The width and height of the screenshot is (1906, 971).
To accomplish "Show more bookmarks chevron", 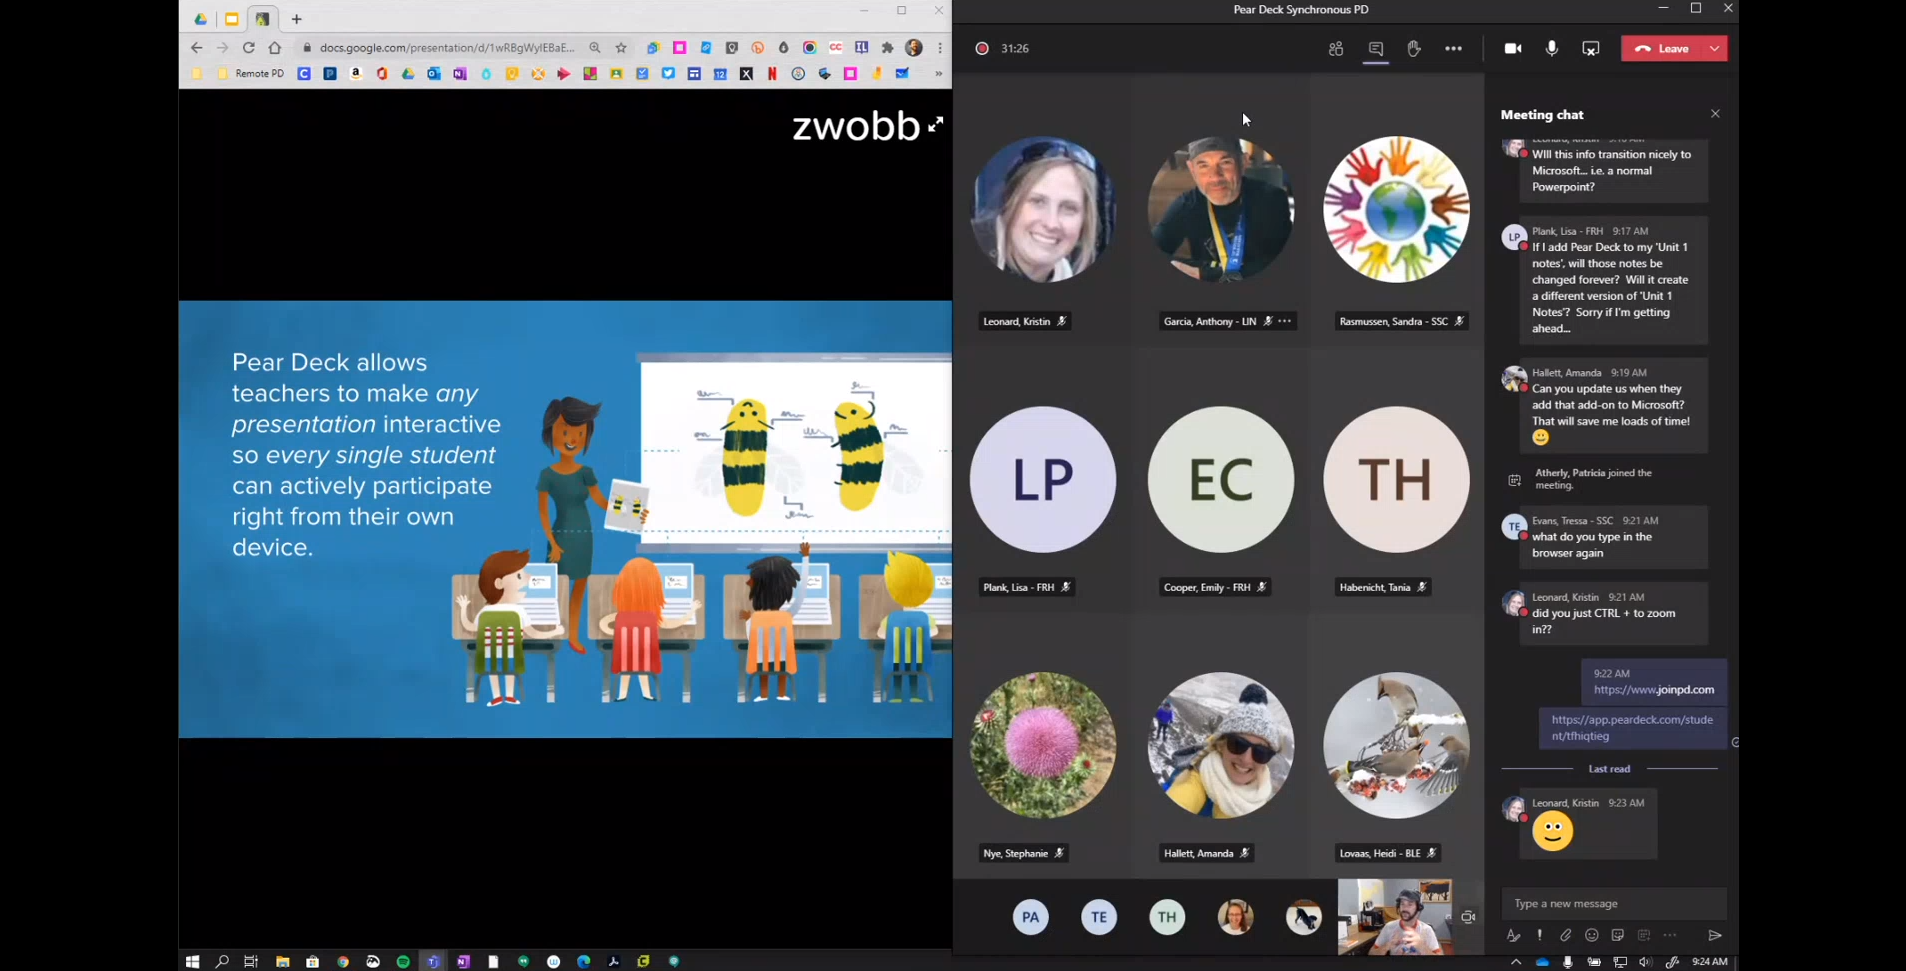I will point(938,74).
